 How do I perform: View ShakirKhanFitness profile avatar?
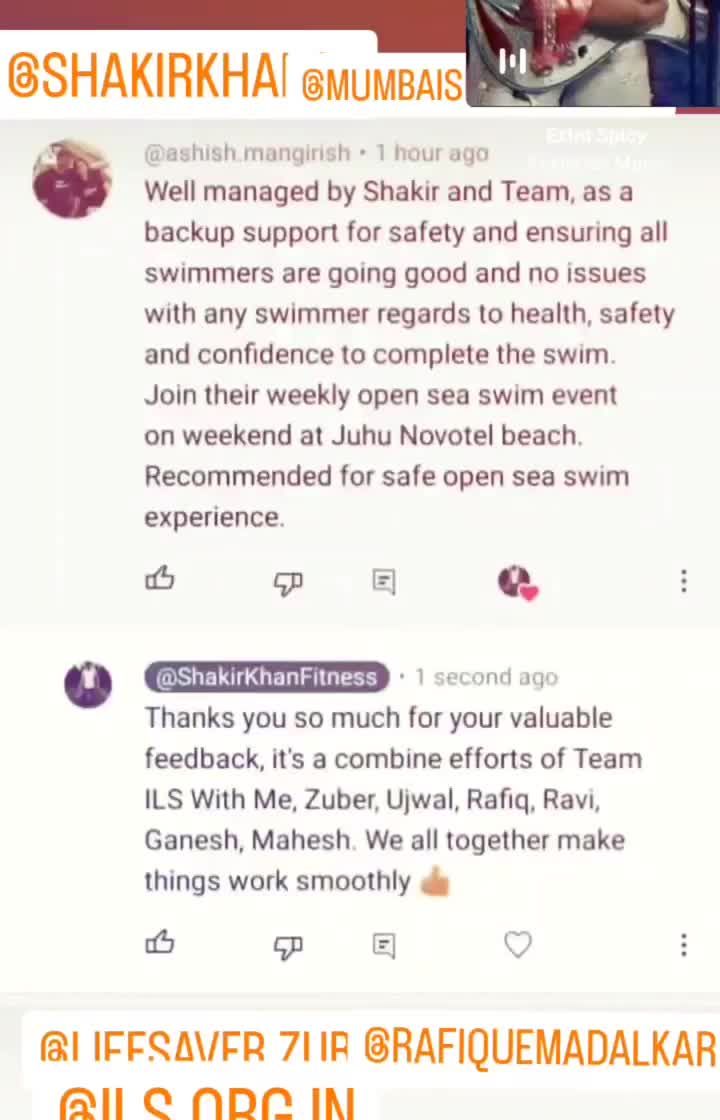point(88,684)
